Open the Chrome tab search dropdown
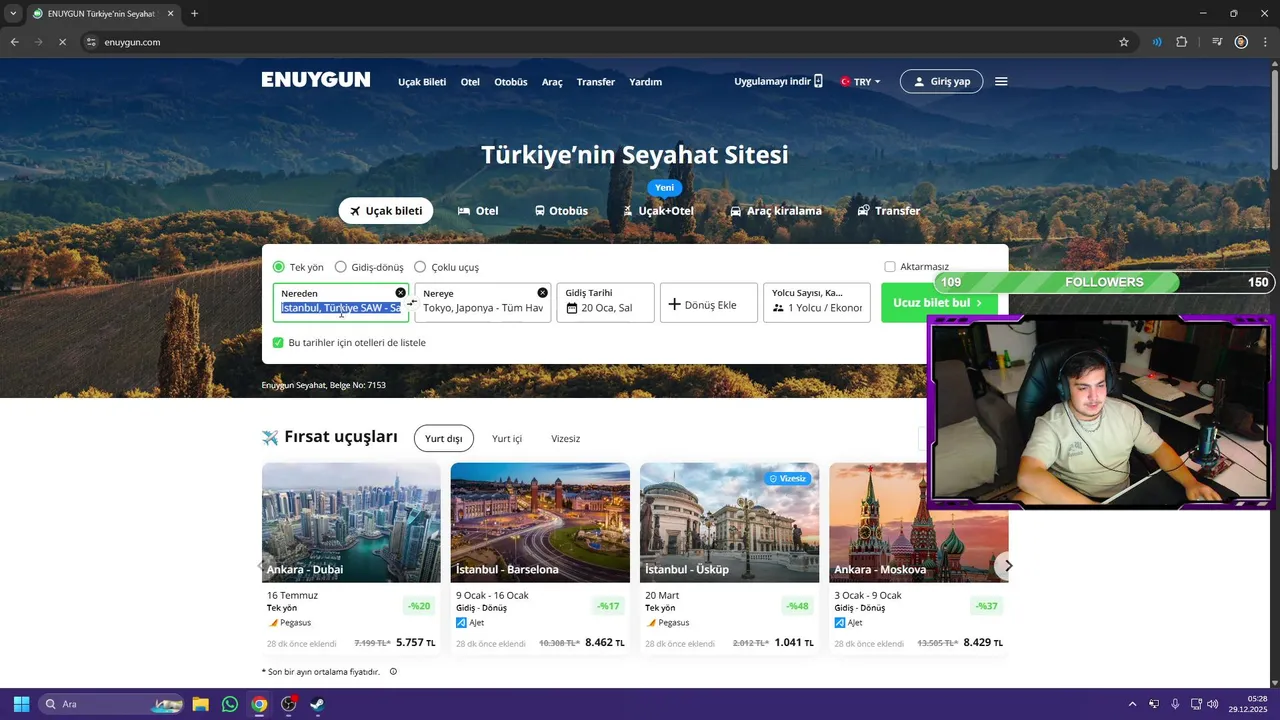 (13, 13)
